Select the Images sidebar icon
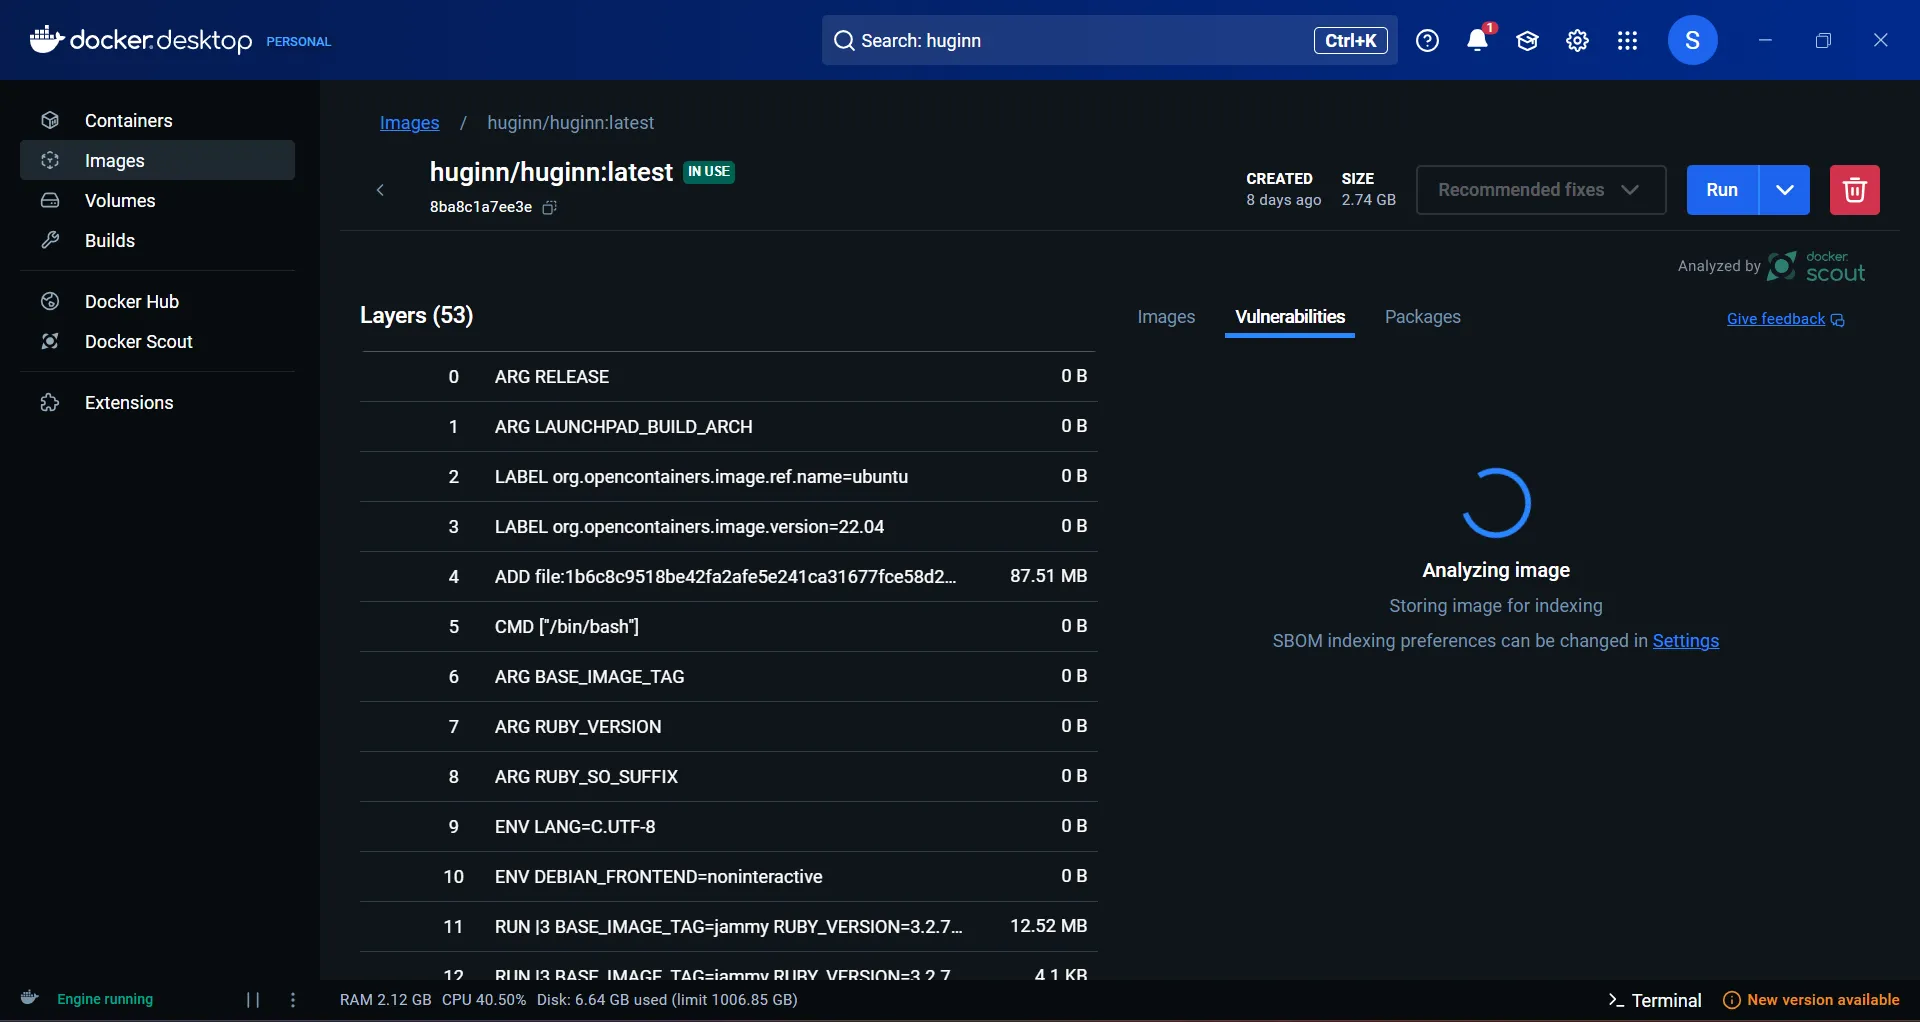Screen dimensions: 1920x1022 pos(50,160)
